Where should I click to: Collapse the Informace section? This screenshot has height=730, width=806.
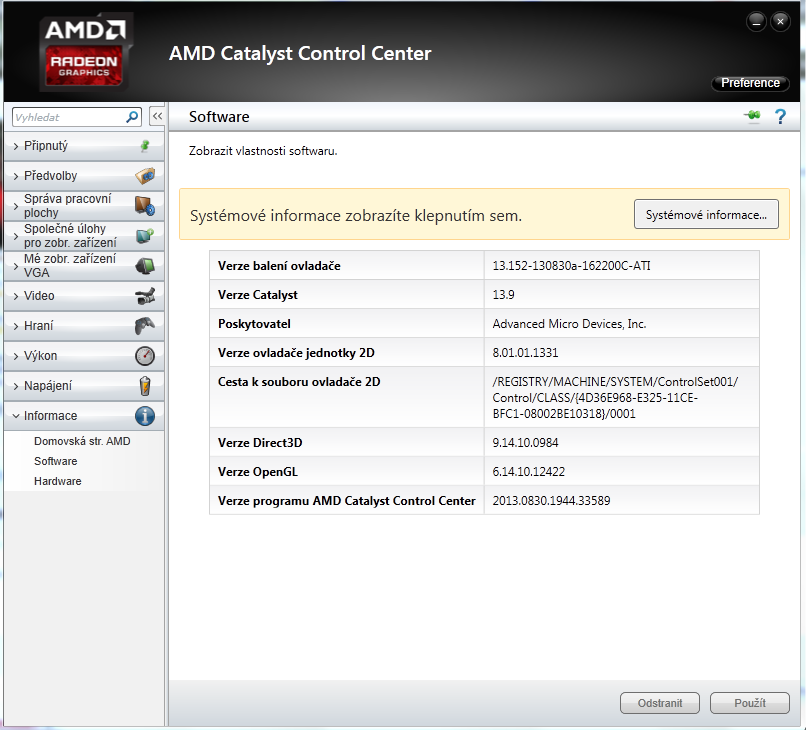coord(84,415)
